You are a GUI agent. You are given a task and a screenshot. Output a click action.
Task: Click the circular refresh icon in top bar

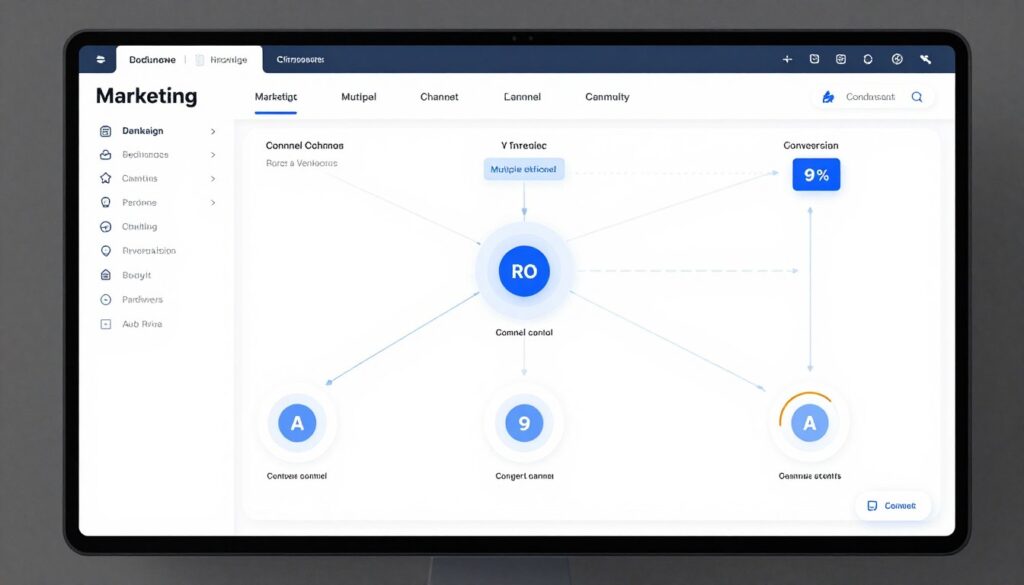868,59
